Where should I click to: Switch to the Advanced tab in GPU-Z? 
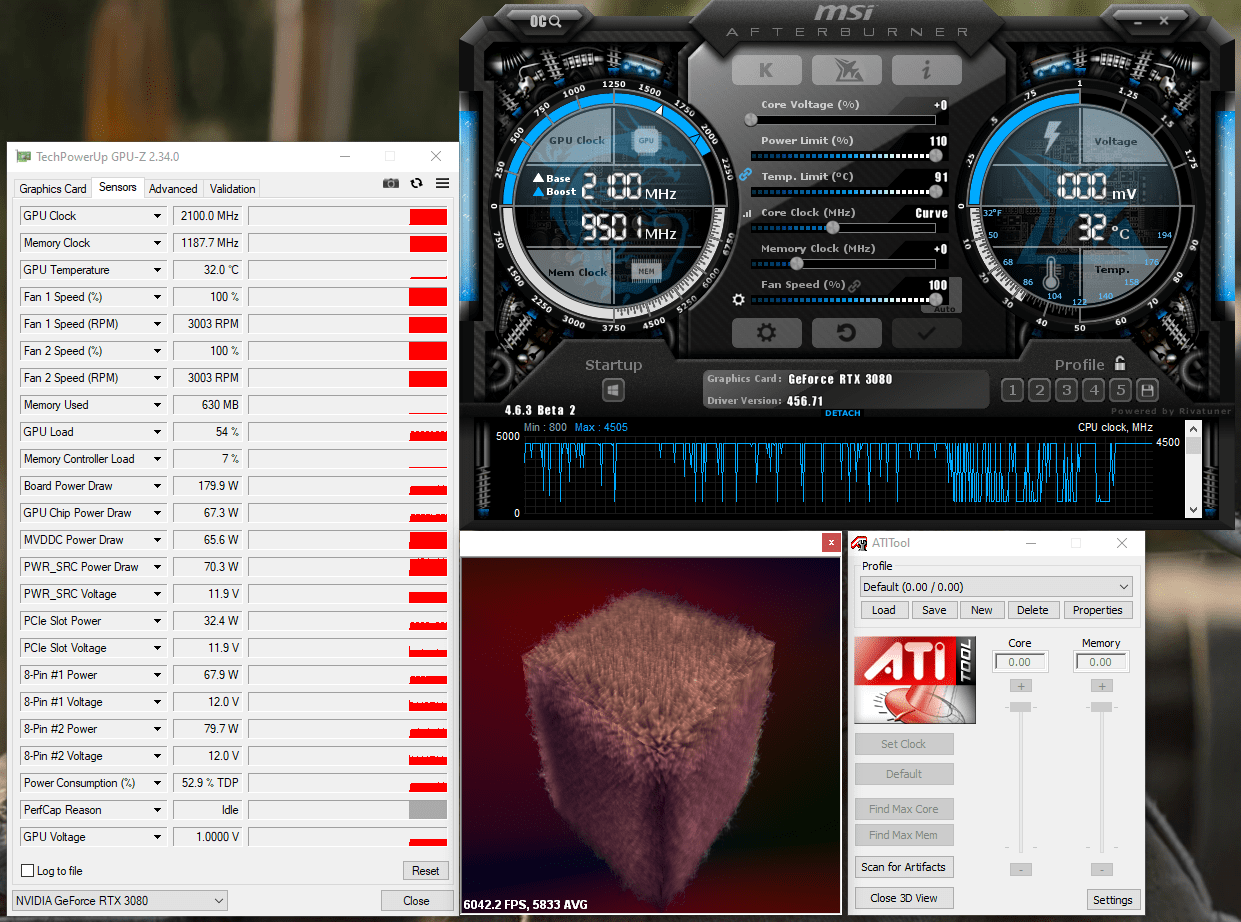tap(173, 189)
